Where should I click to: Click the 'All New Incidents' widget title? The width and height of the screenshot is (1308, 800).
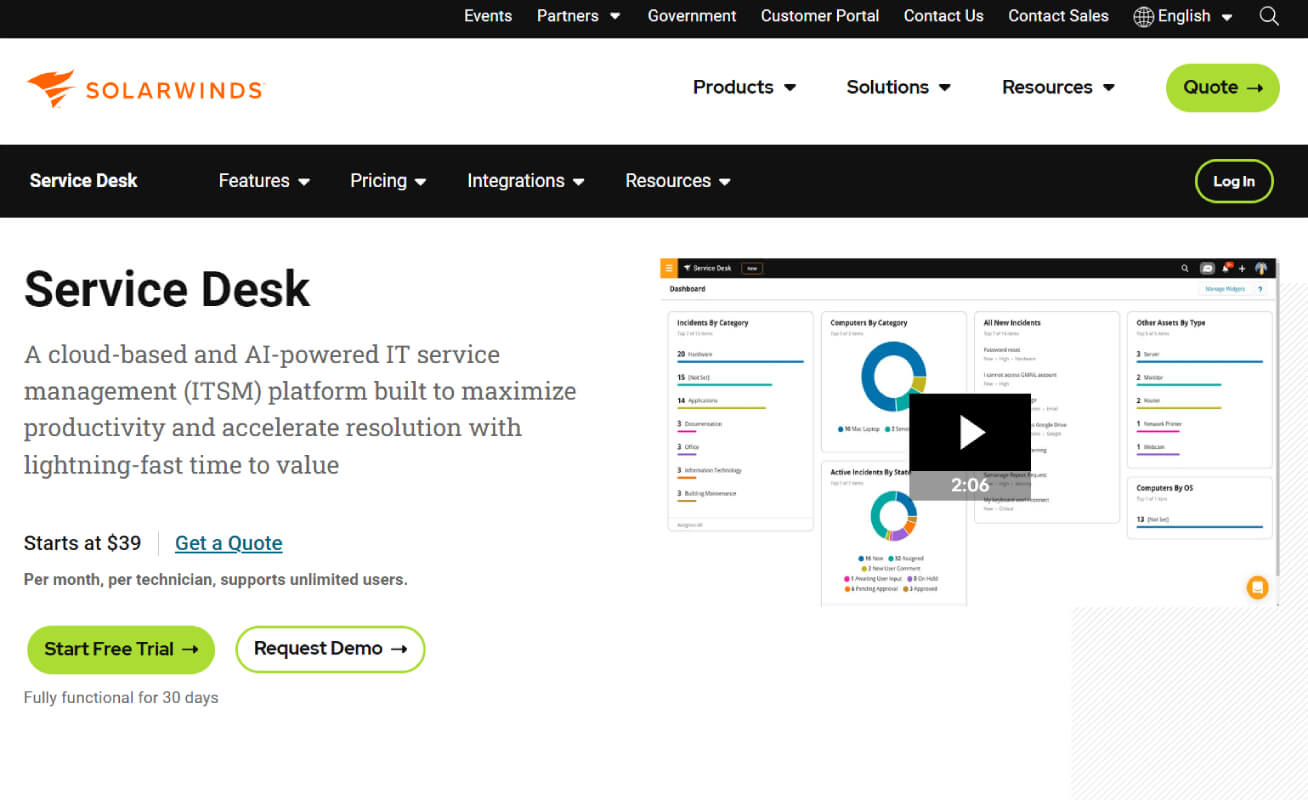pos(1012,323)
